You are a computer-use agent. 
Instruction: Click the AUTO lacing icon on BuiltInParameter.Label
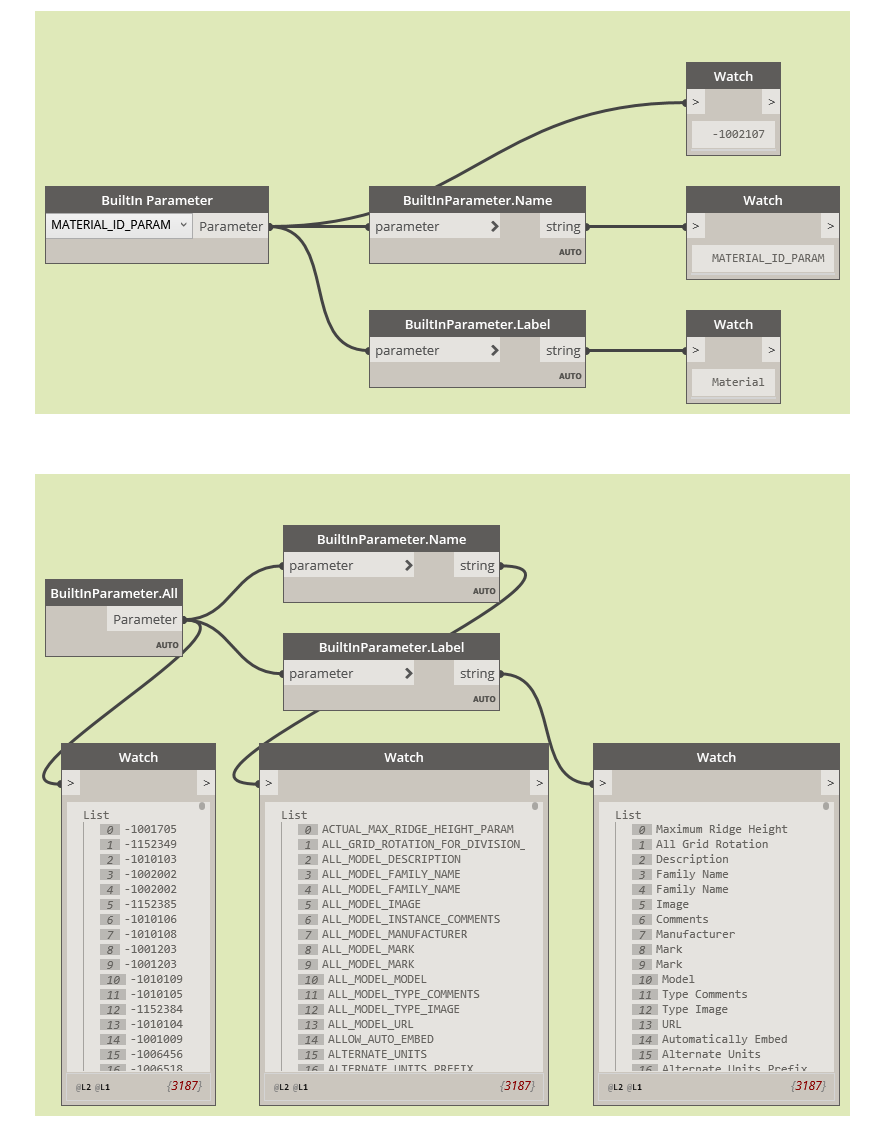pyautogui.click(x=568, y=376)
